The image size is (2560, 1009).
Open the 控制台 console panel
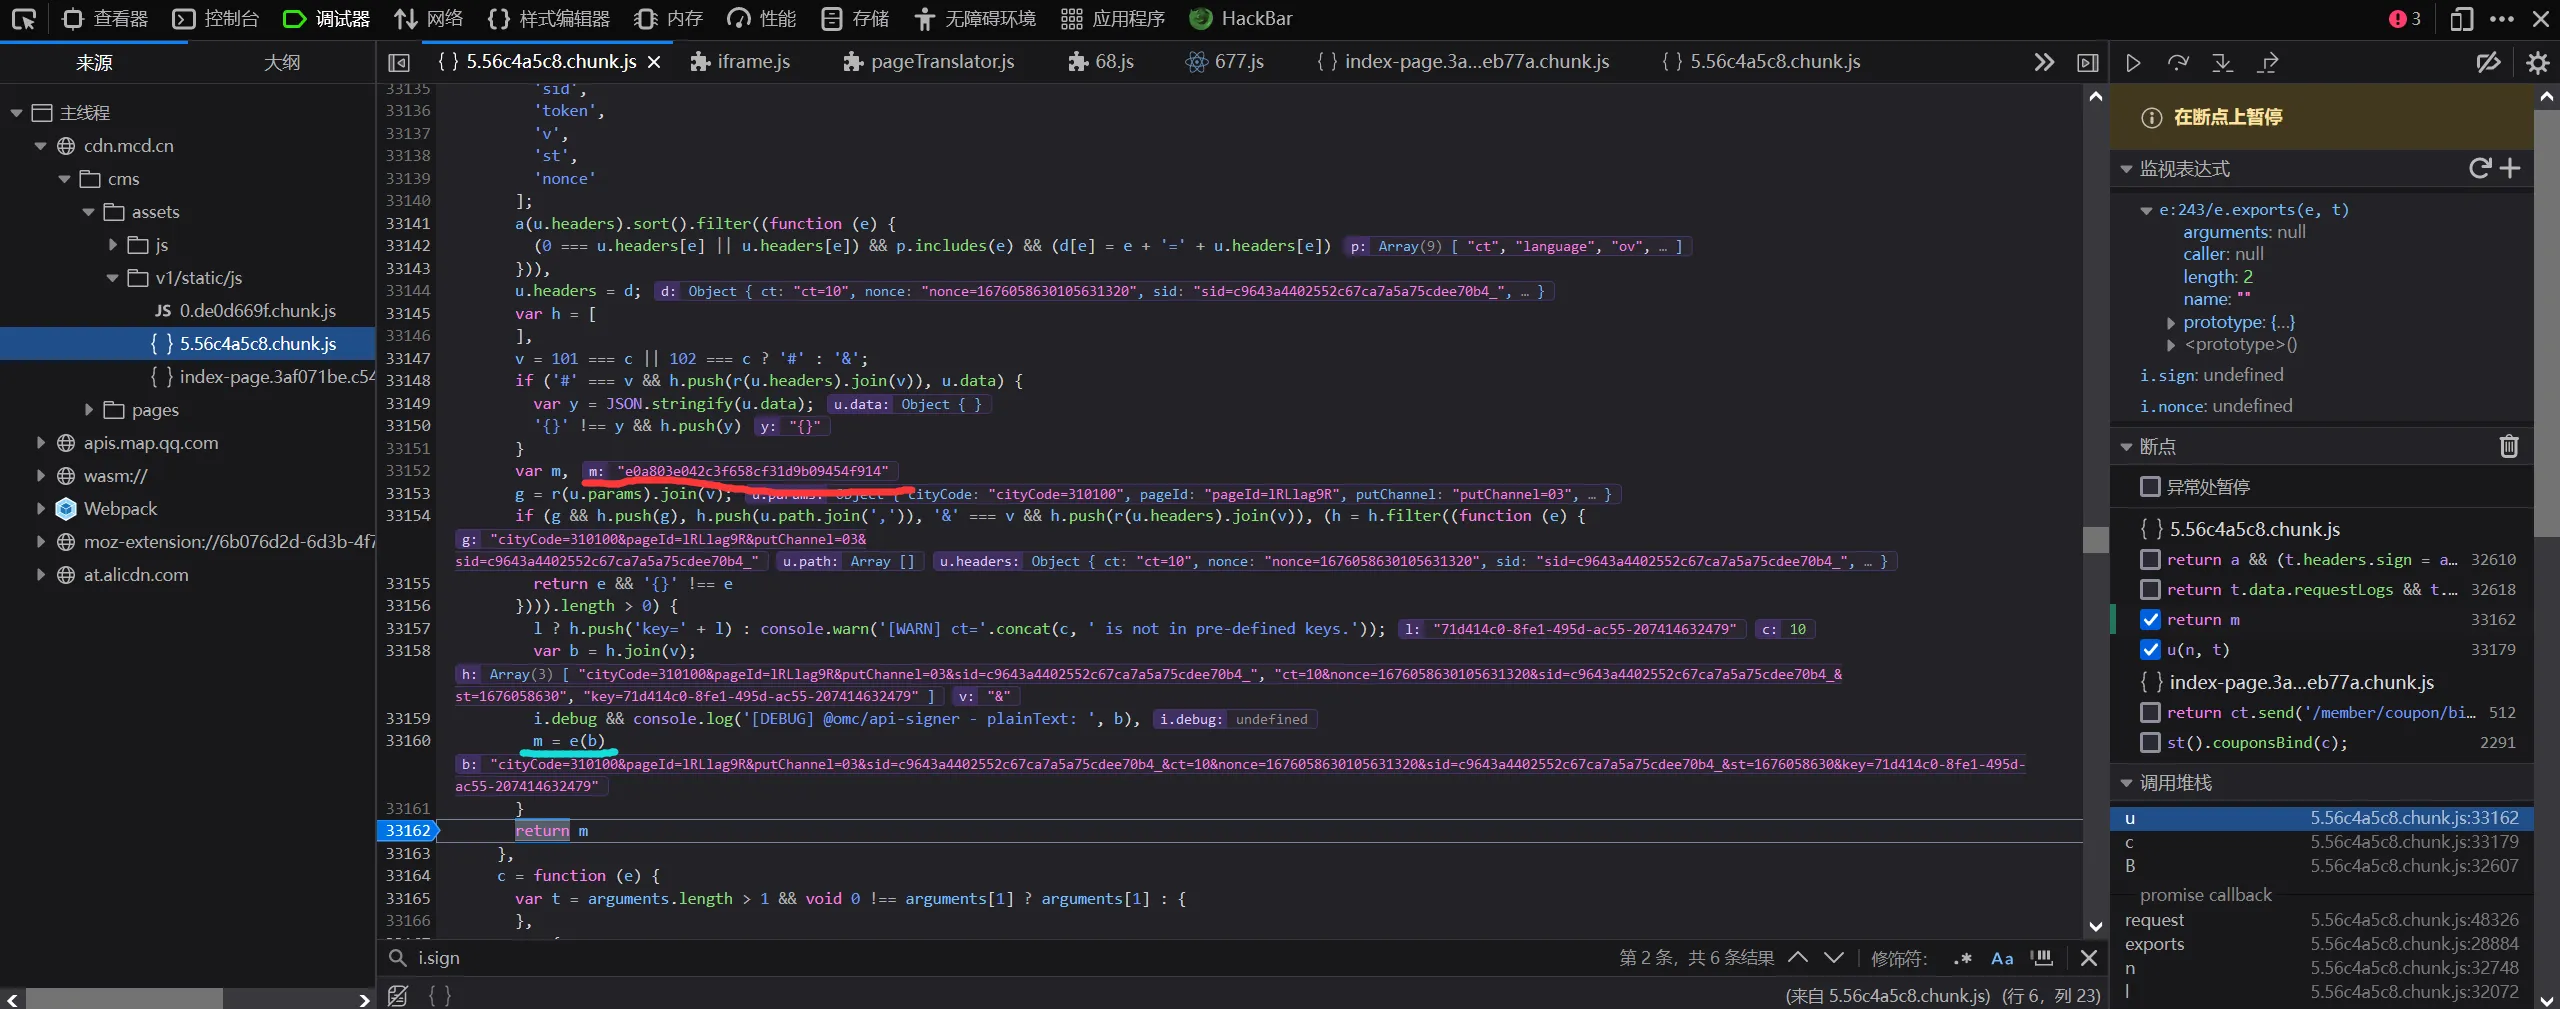[x=216, y=19]
